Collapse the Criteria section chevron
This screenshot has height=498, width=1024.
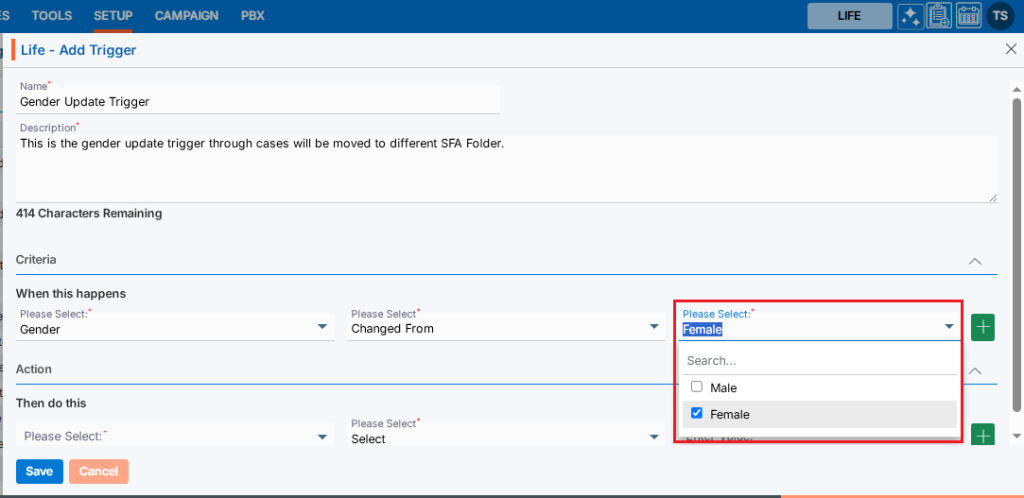click(976, 260)
